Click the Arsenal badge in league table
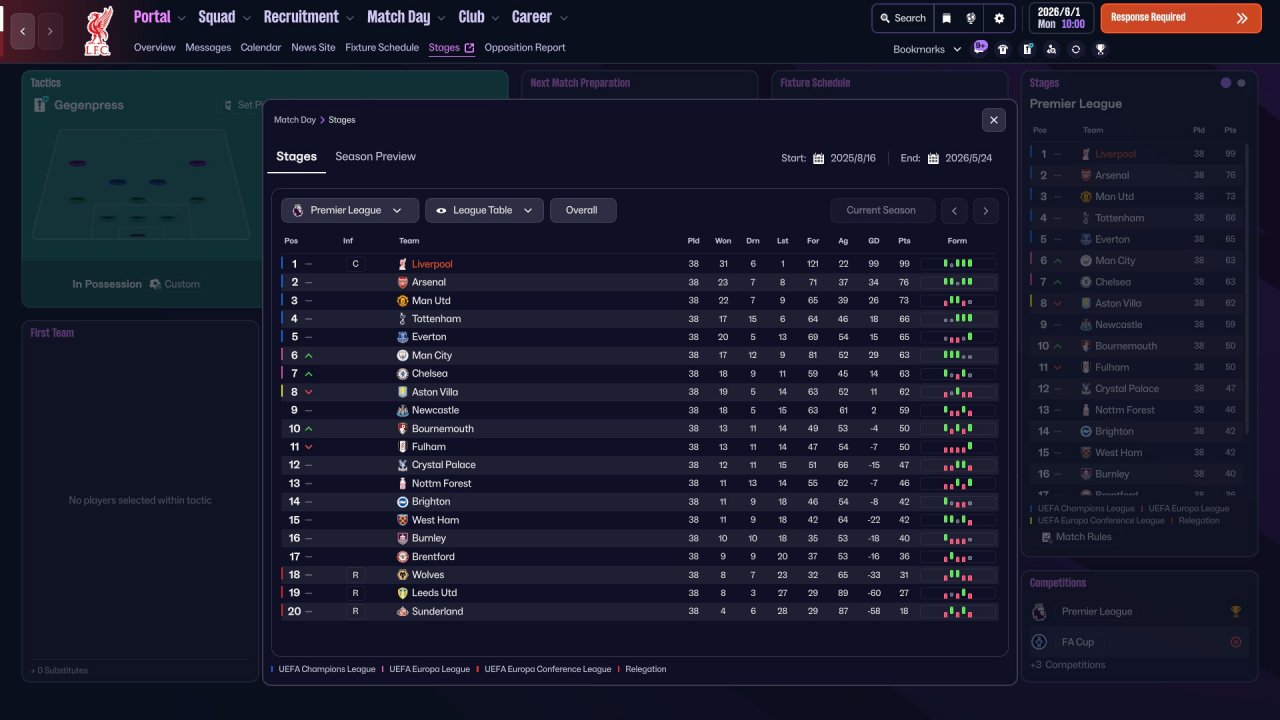 click(403, 282)
